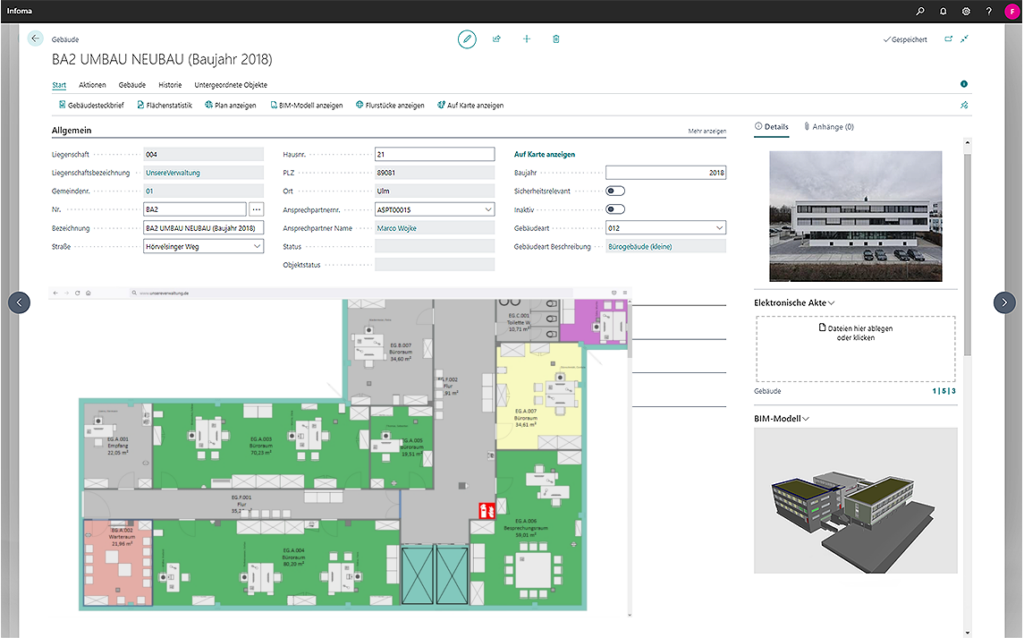Viewport: 1024px width, 638px height.
Task: Open search via the magnifier icon
Action: (x=919, y=11)
